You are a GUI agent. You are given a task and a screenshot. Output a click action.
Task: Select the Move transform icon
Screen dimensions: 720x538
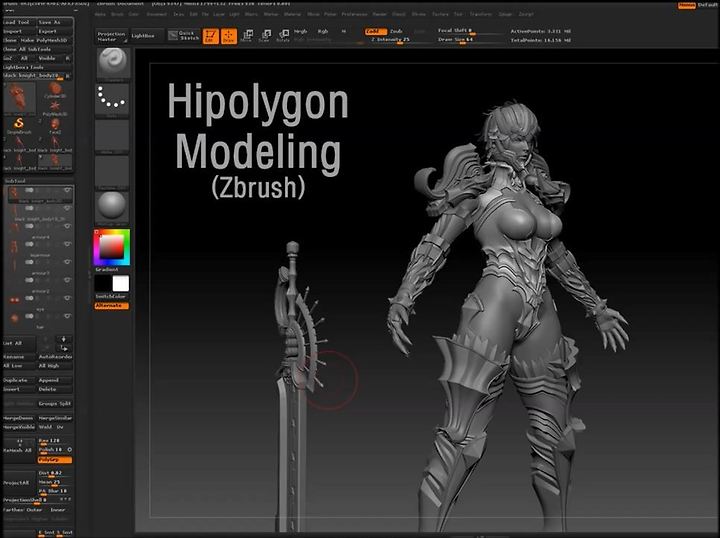pos(247,36)
